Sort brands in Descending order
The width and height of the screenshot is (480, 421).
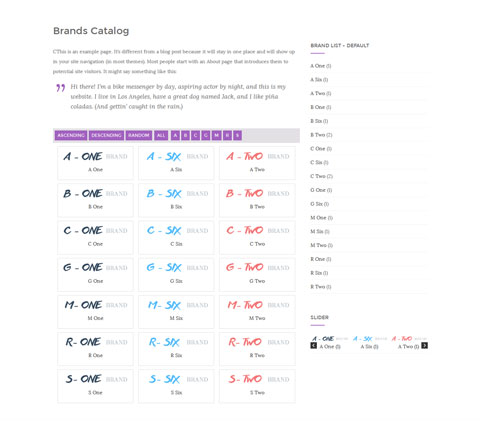coord(106,135)
